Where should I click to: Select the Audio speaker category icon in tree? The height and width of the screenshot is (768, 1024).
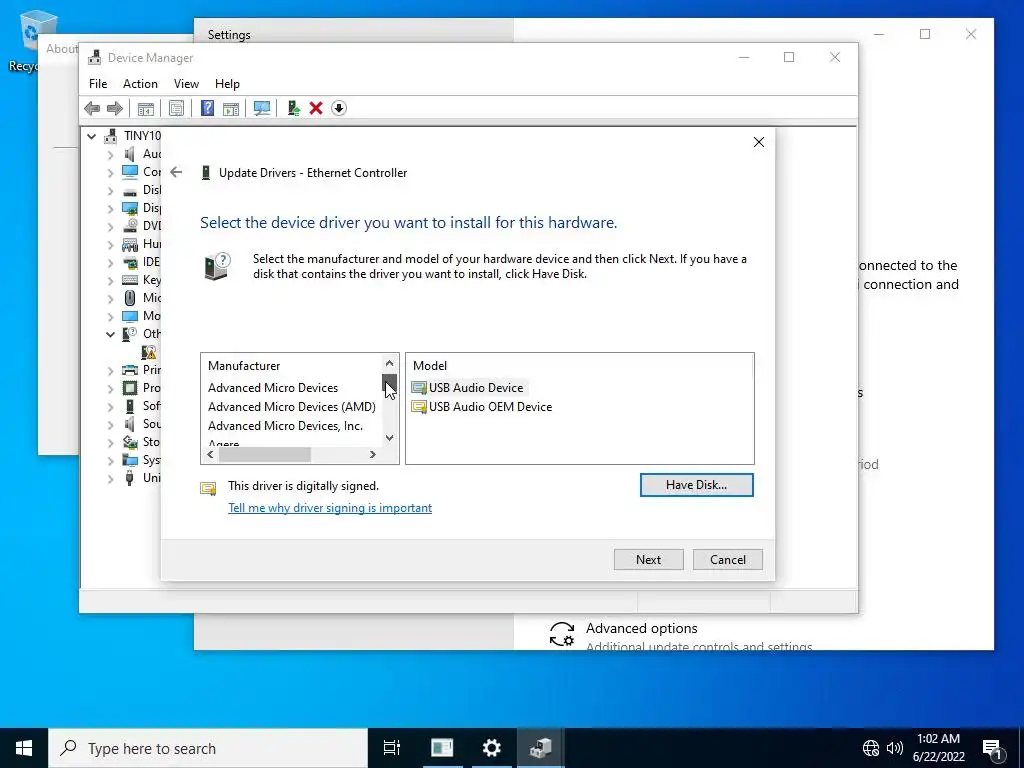[x=130, y=154]
